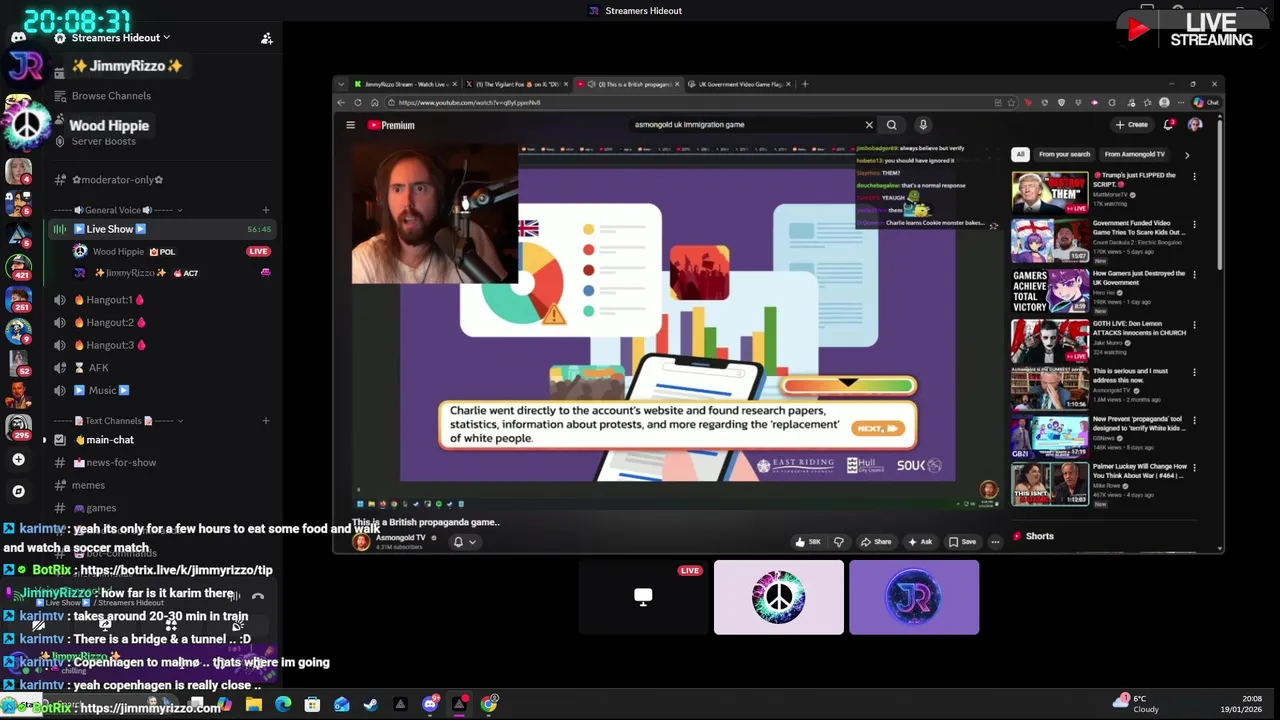Open server icon with 295 badge
Image resolution: width=1280 pixels, height=720 pixels.
(x=19, y=427)
